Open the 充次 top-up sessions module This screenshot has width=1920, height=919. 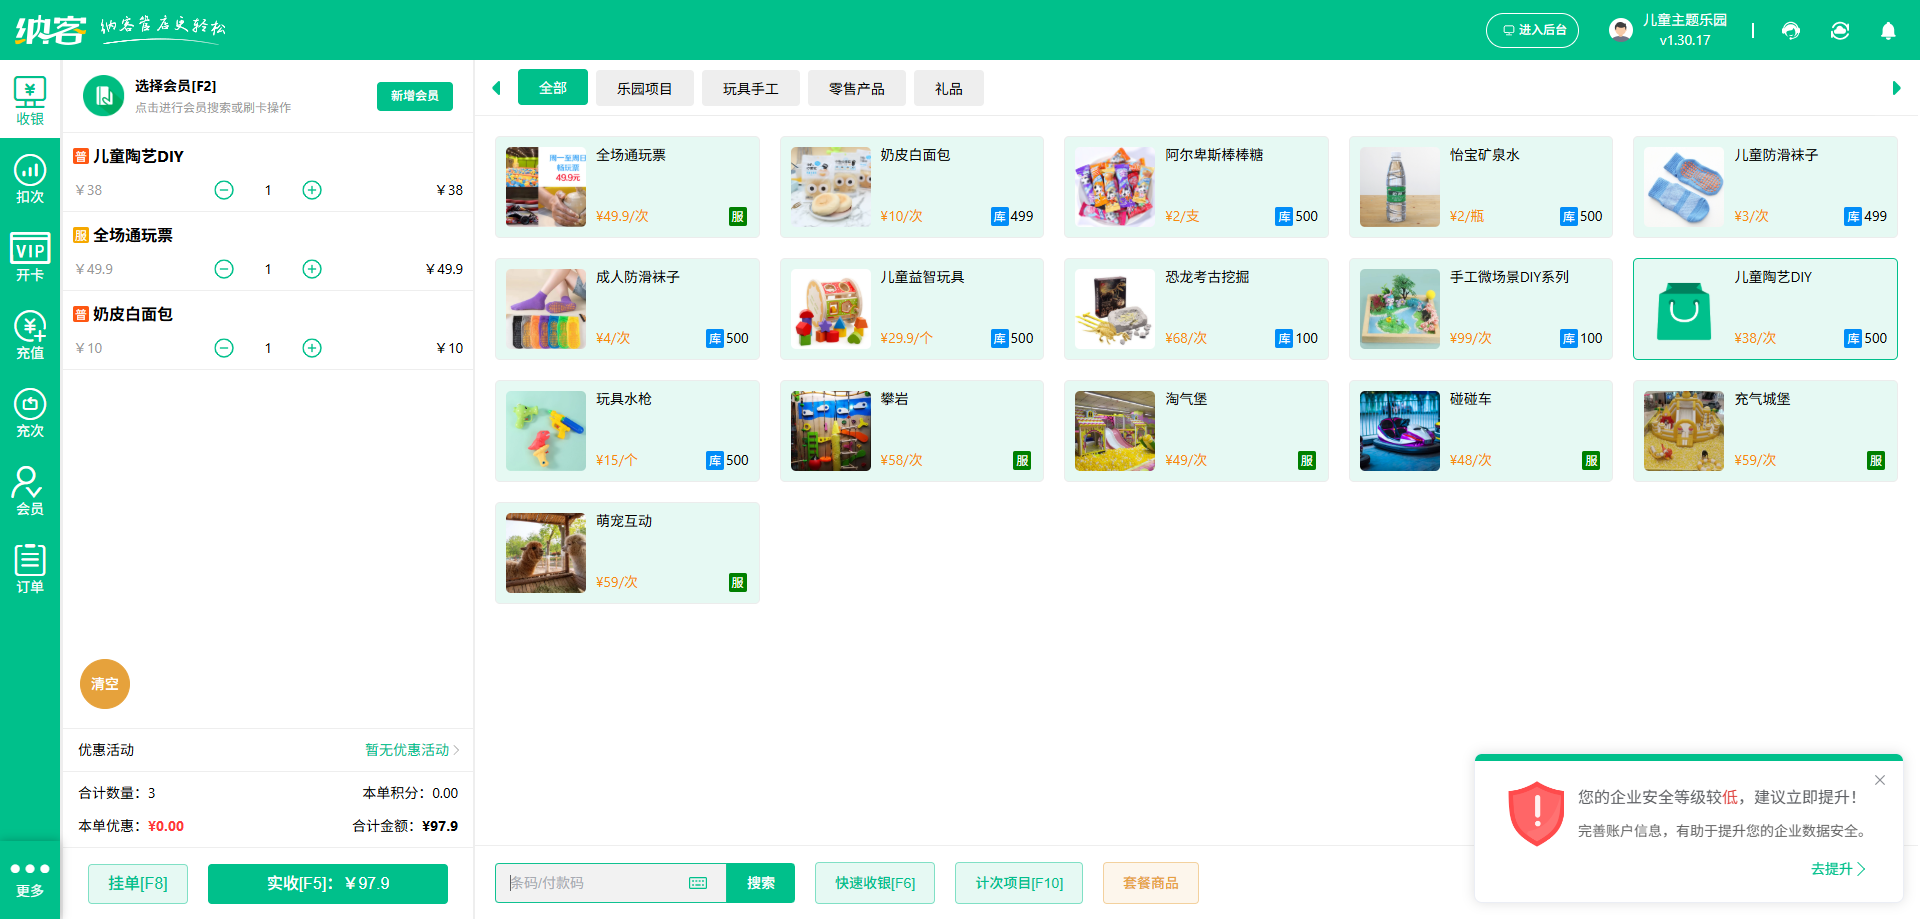30,412
